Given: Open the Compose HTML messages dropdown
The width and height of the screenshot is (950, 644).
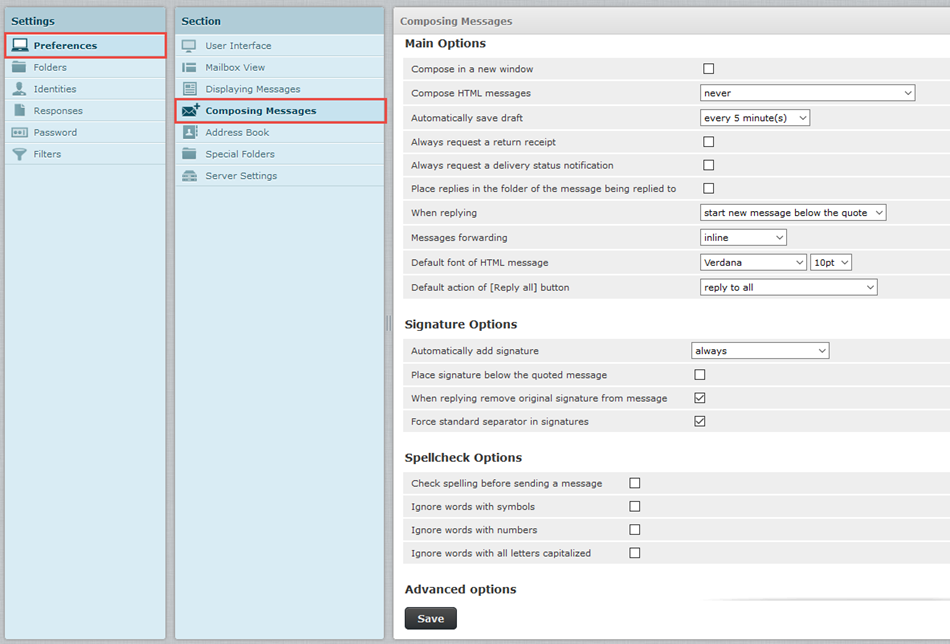Looking at the screenshot, I should coord(807,93).
